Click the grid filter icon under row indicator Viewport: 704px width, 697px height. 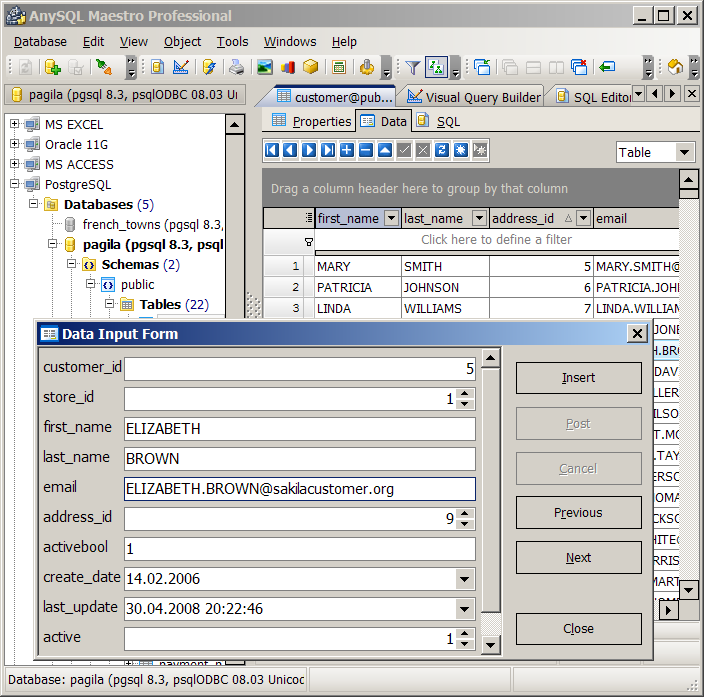308,241
